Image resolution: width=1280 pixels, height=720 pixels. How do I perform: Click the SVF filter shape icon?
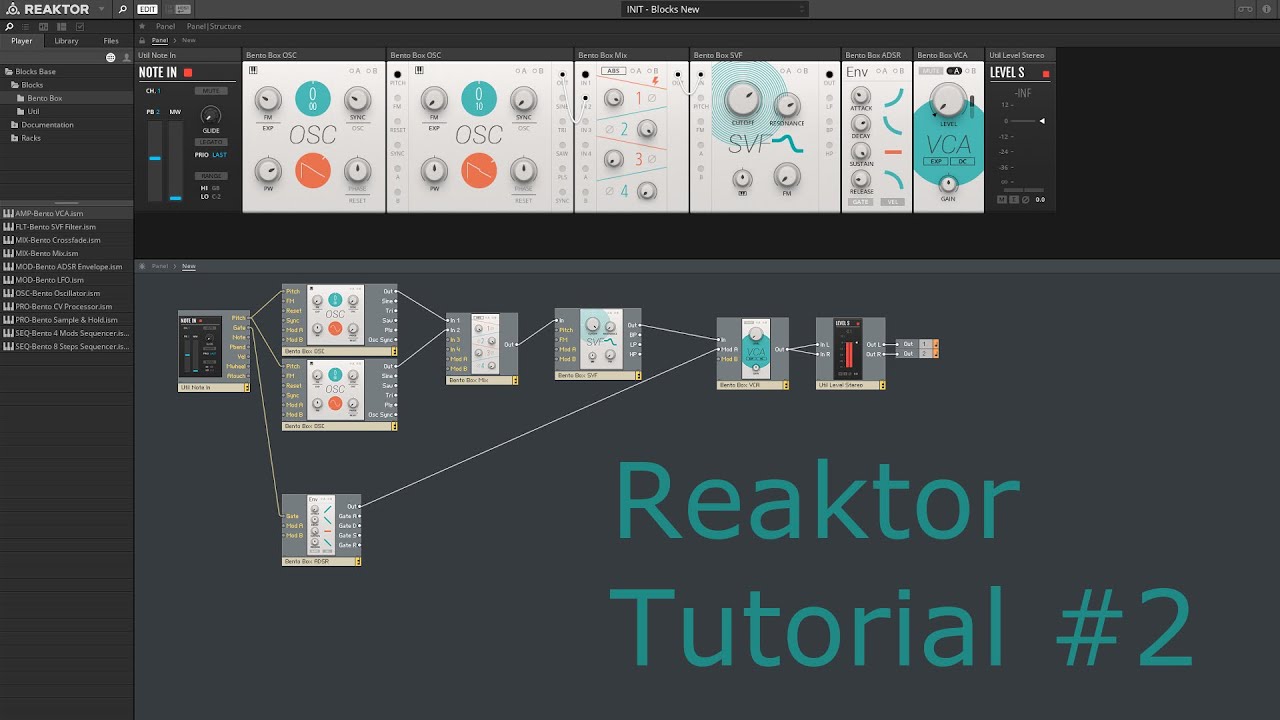pyautogui.click(x=787, y=146)
